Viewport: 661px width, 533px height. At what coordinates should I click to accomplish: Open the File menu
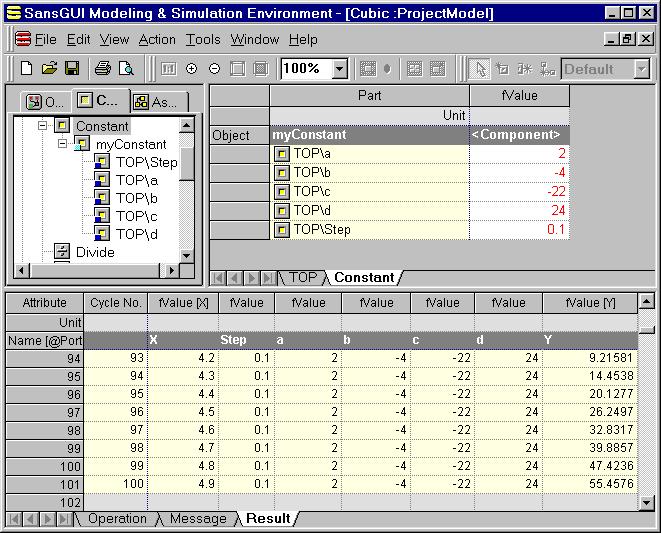pos(46,40)
